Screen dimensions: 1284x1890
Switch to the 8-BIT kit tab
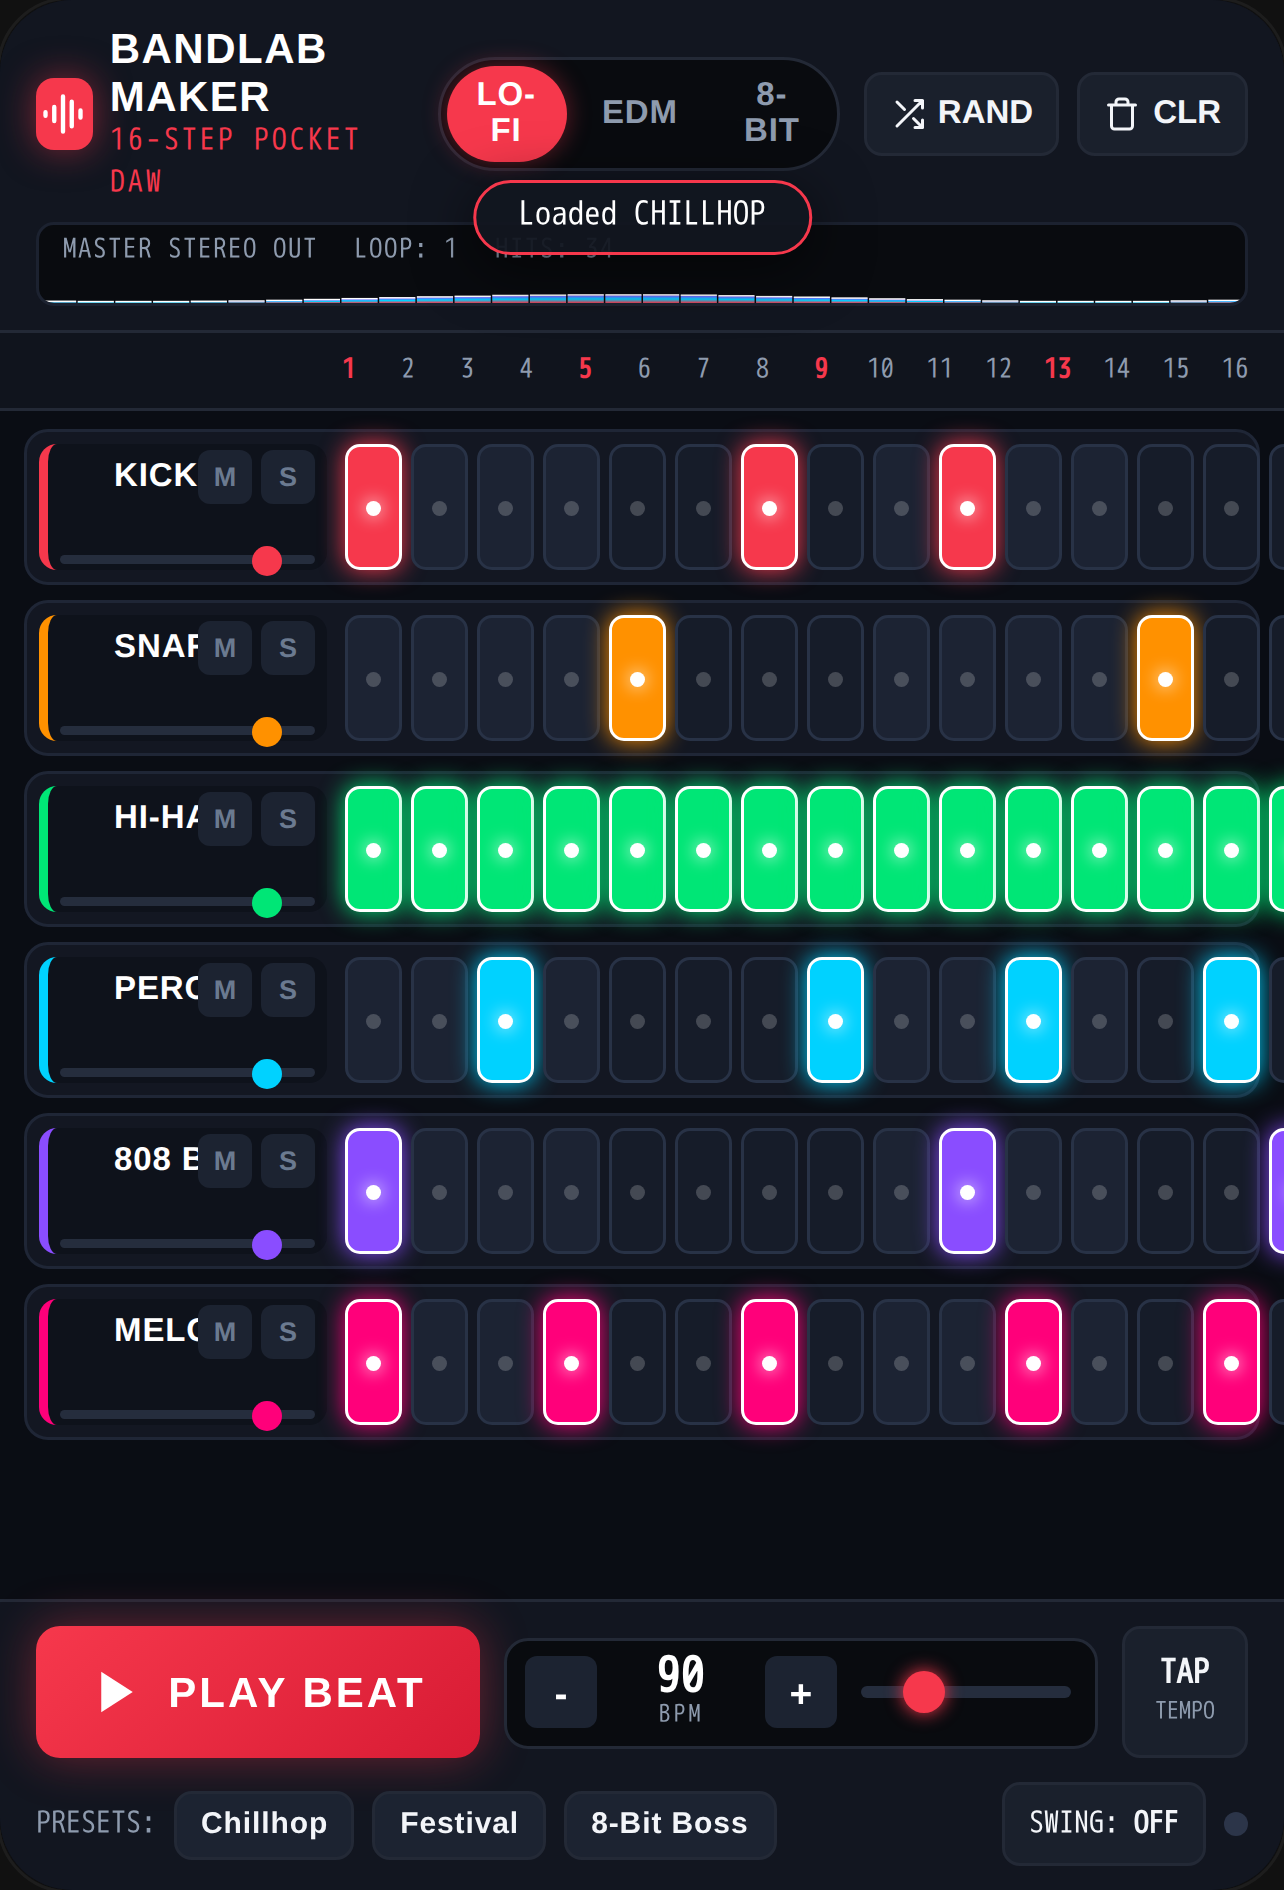771,113
